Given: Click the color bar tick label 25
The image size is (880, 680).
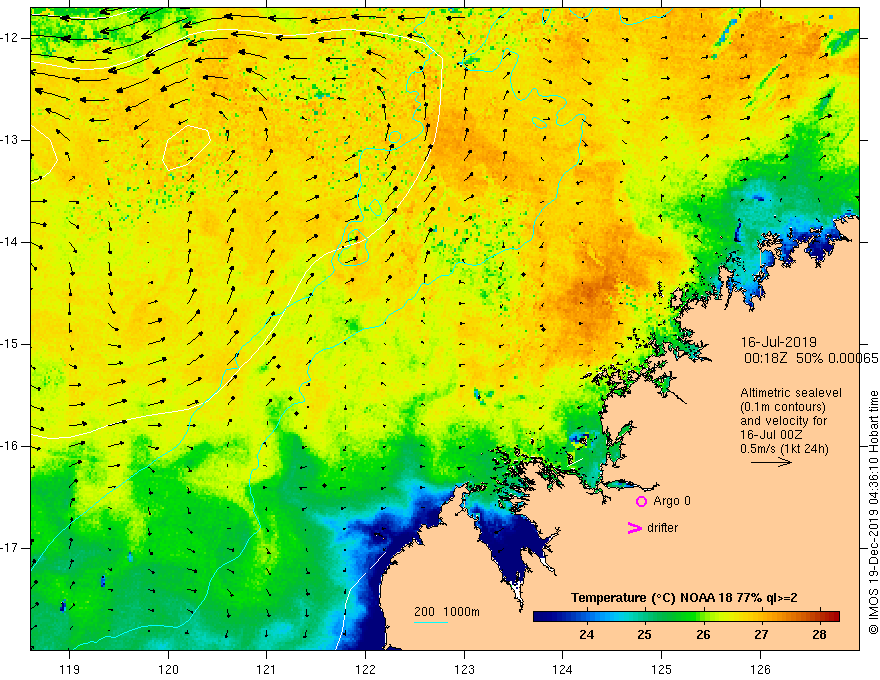Looking at the screenshot, I should coord(644,635).
